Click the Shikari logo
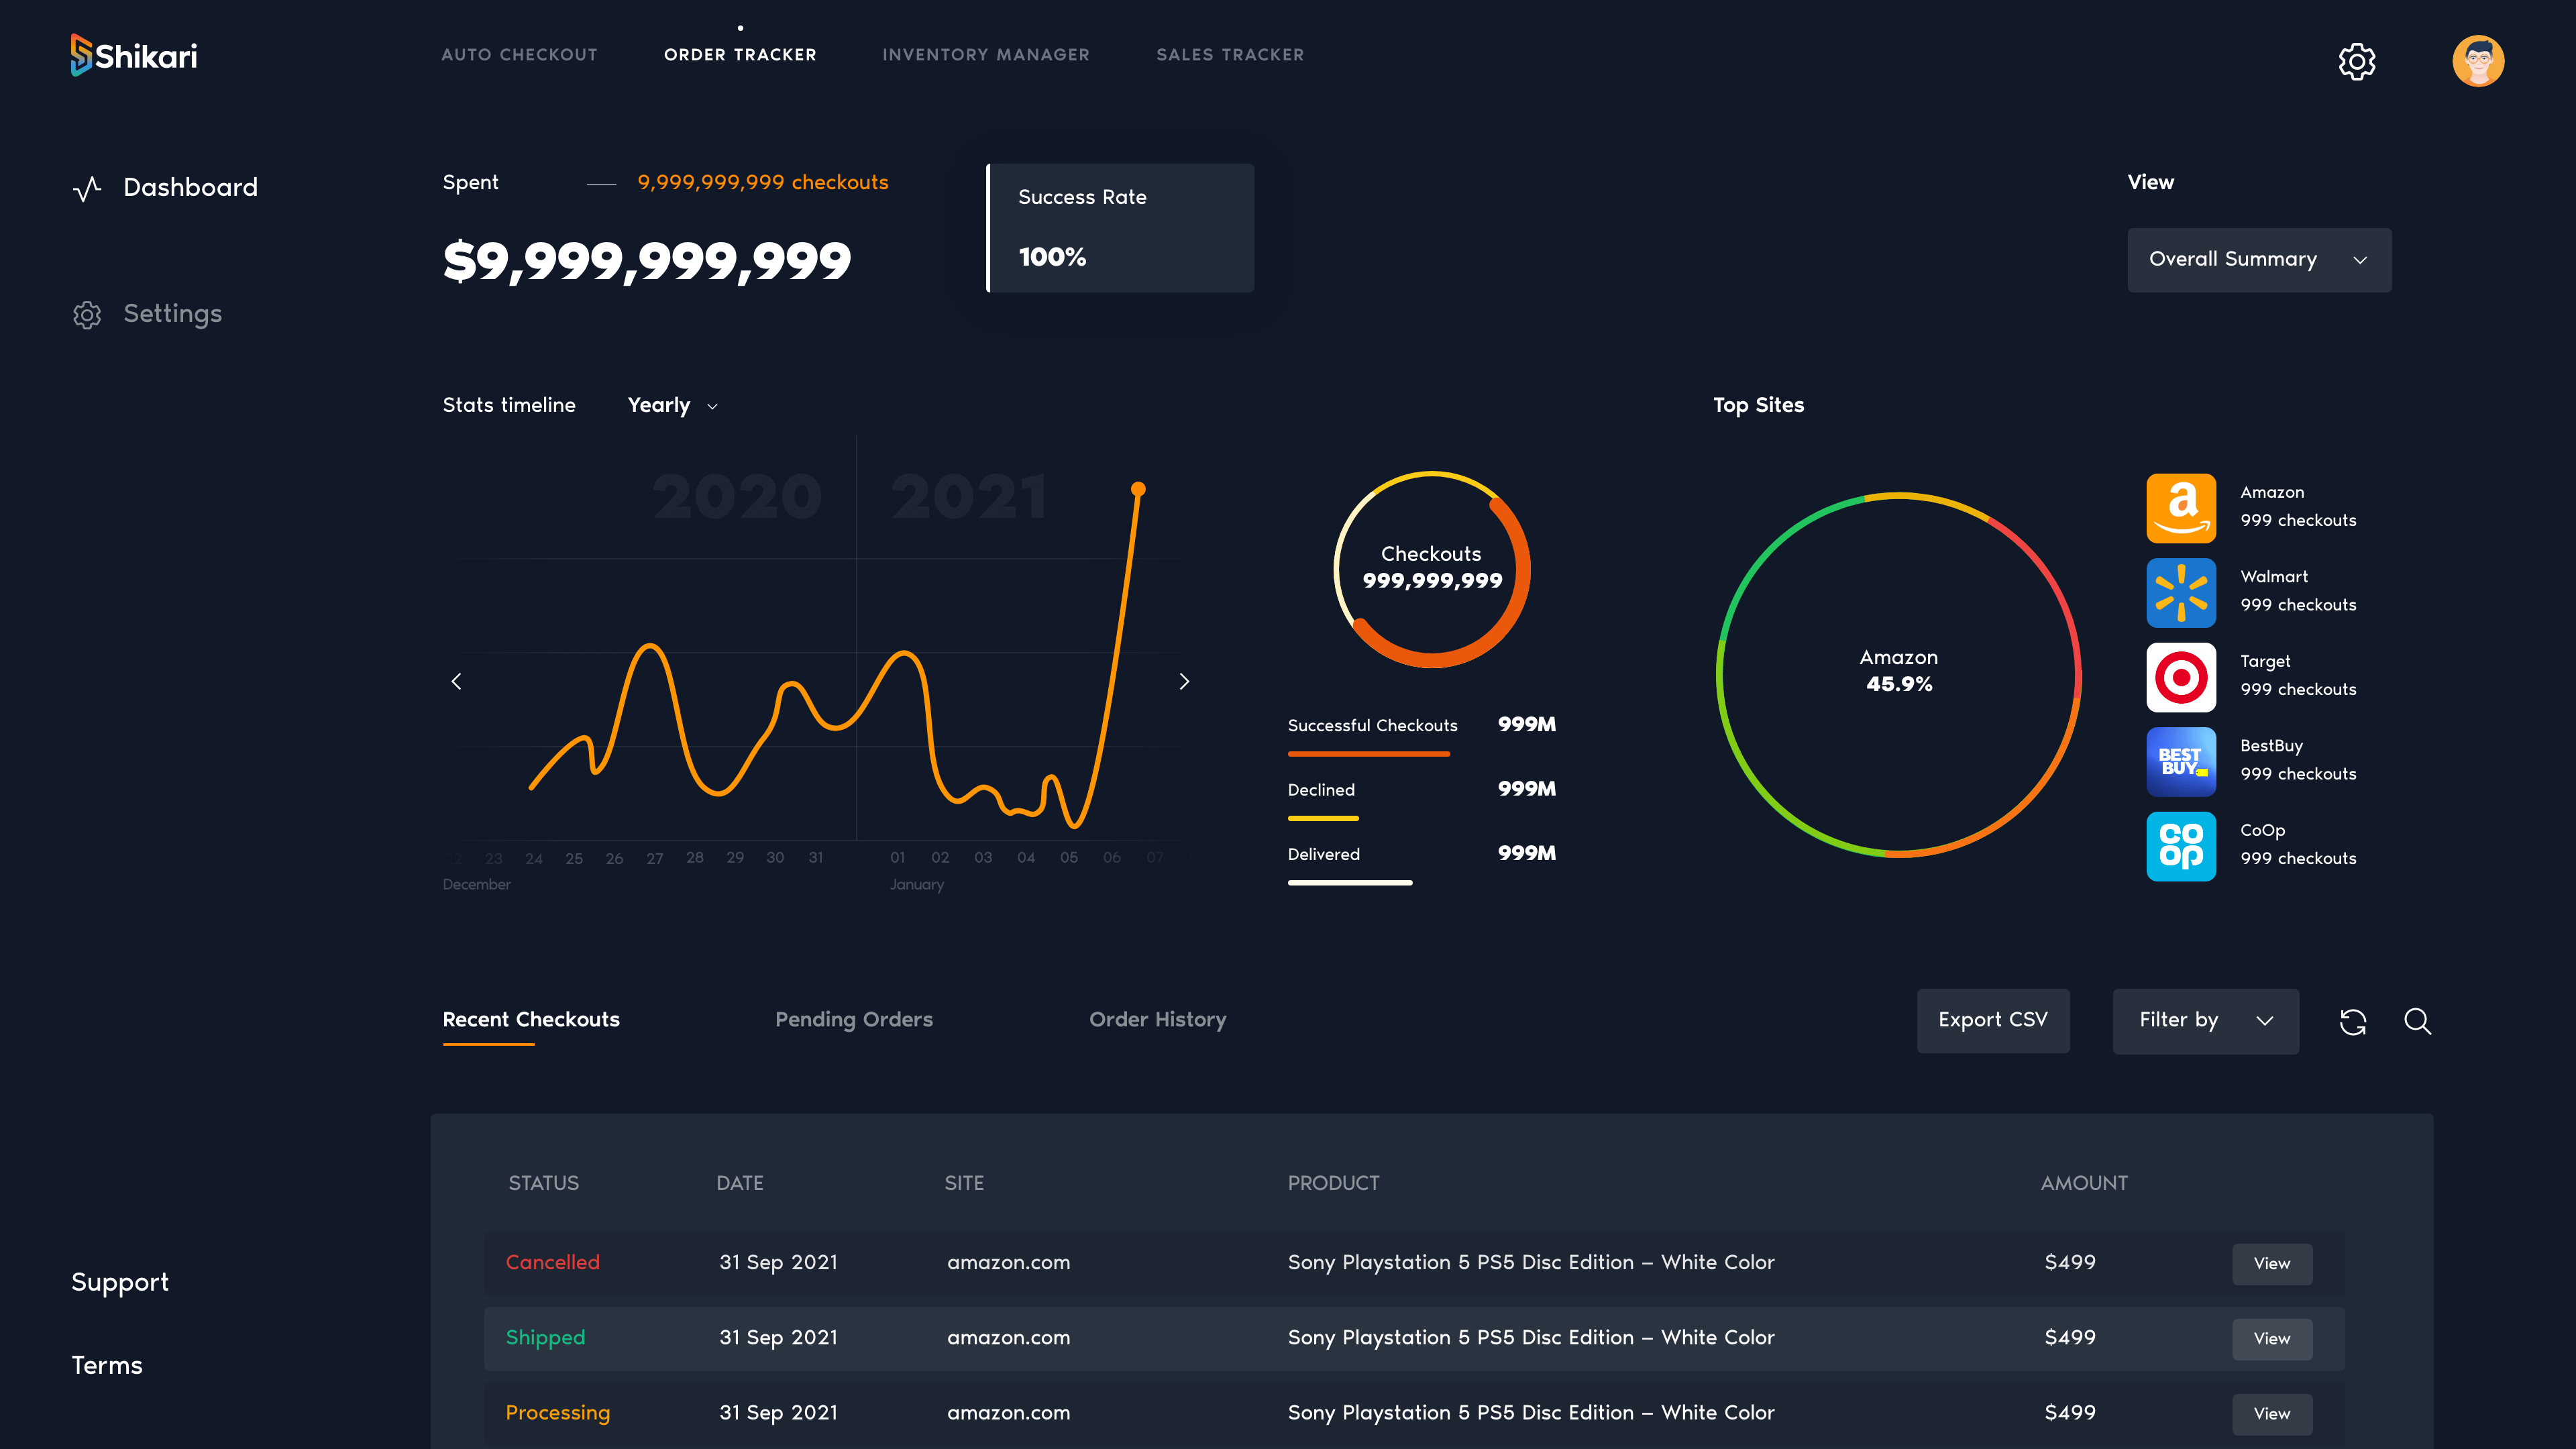This screenshot has width=2576, height=1449. click(134, 55)
